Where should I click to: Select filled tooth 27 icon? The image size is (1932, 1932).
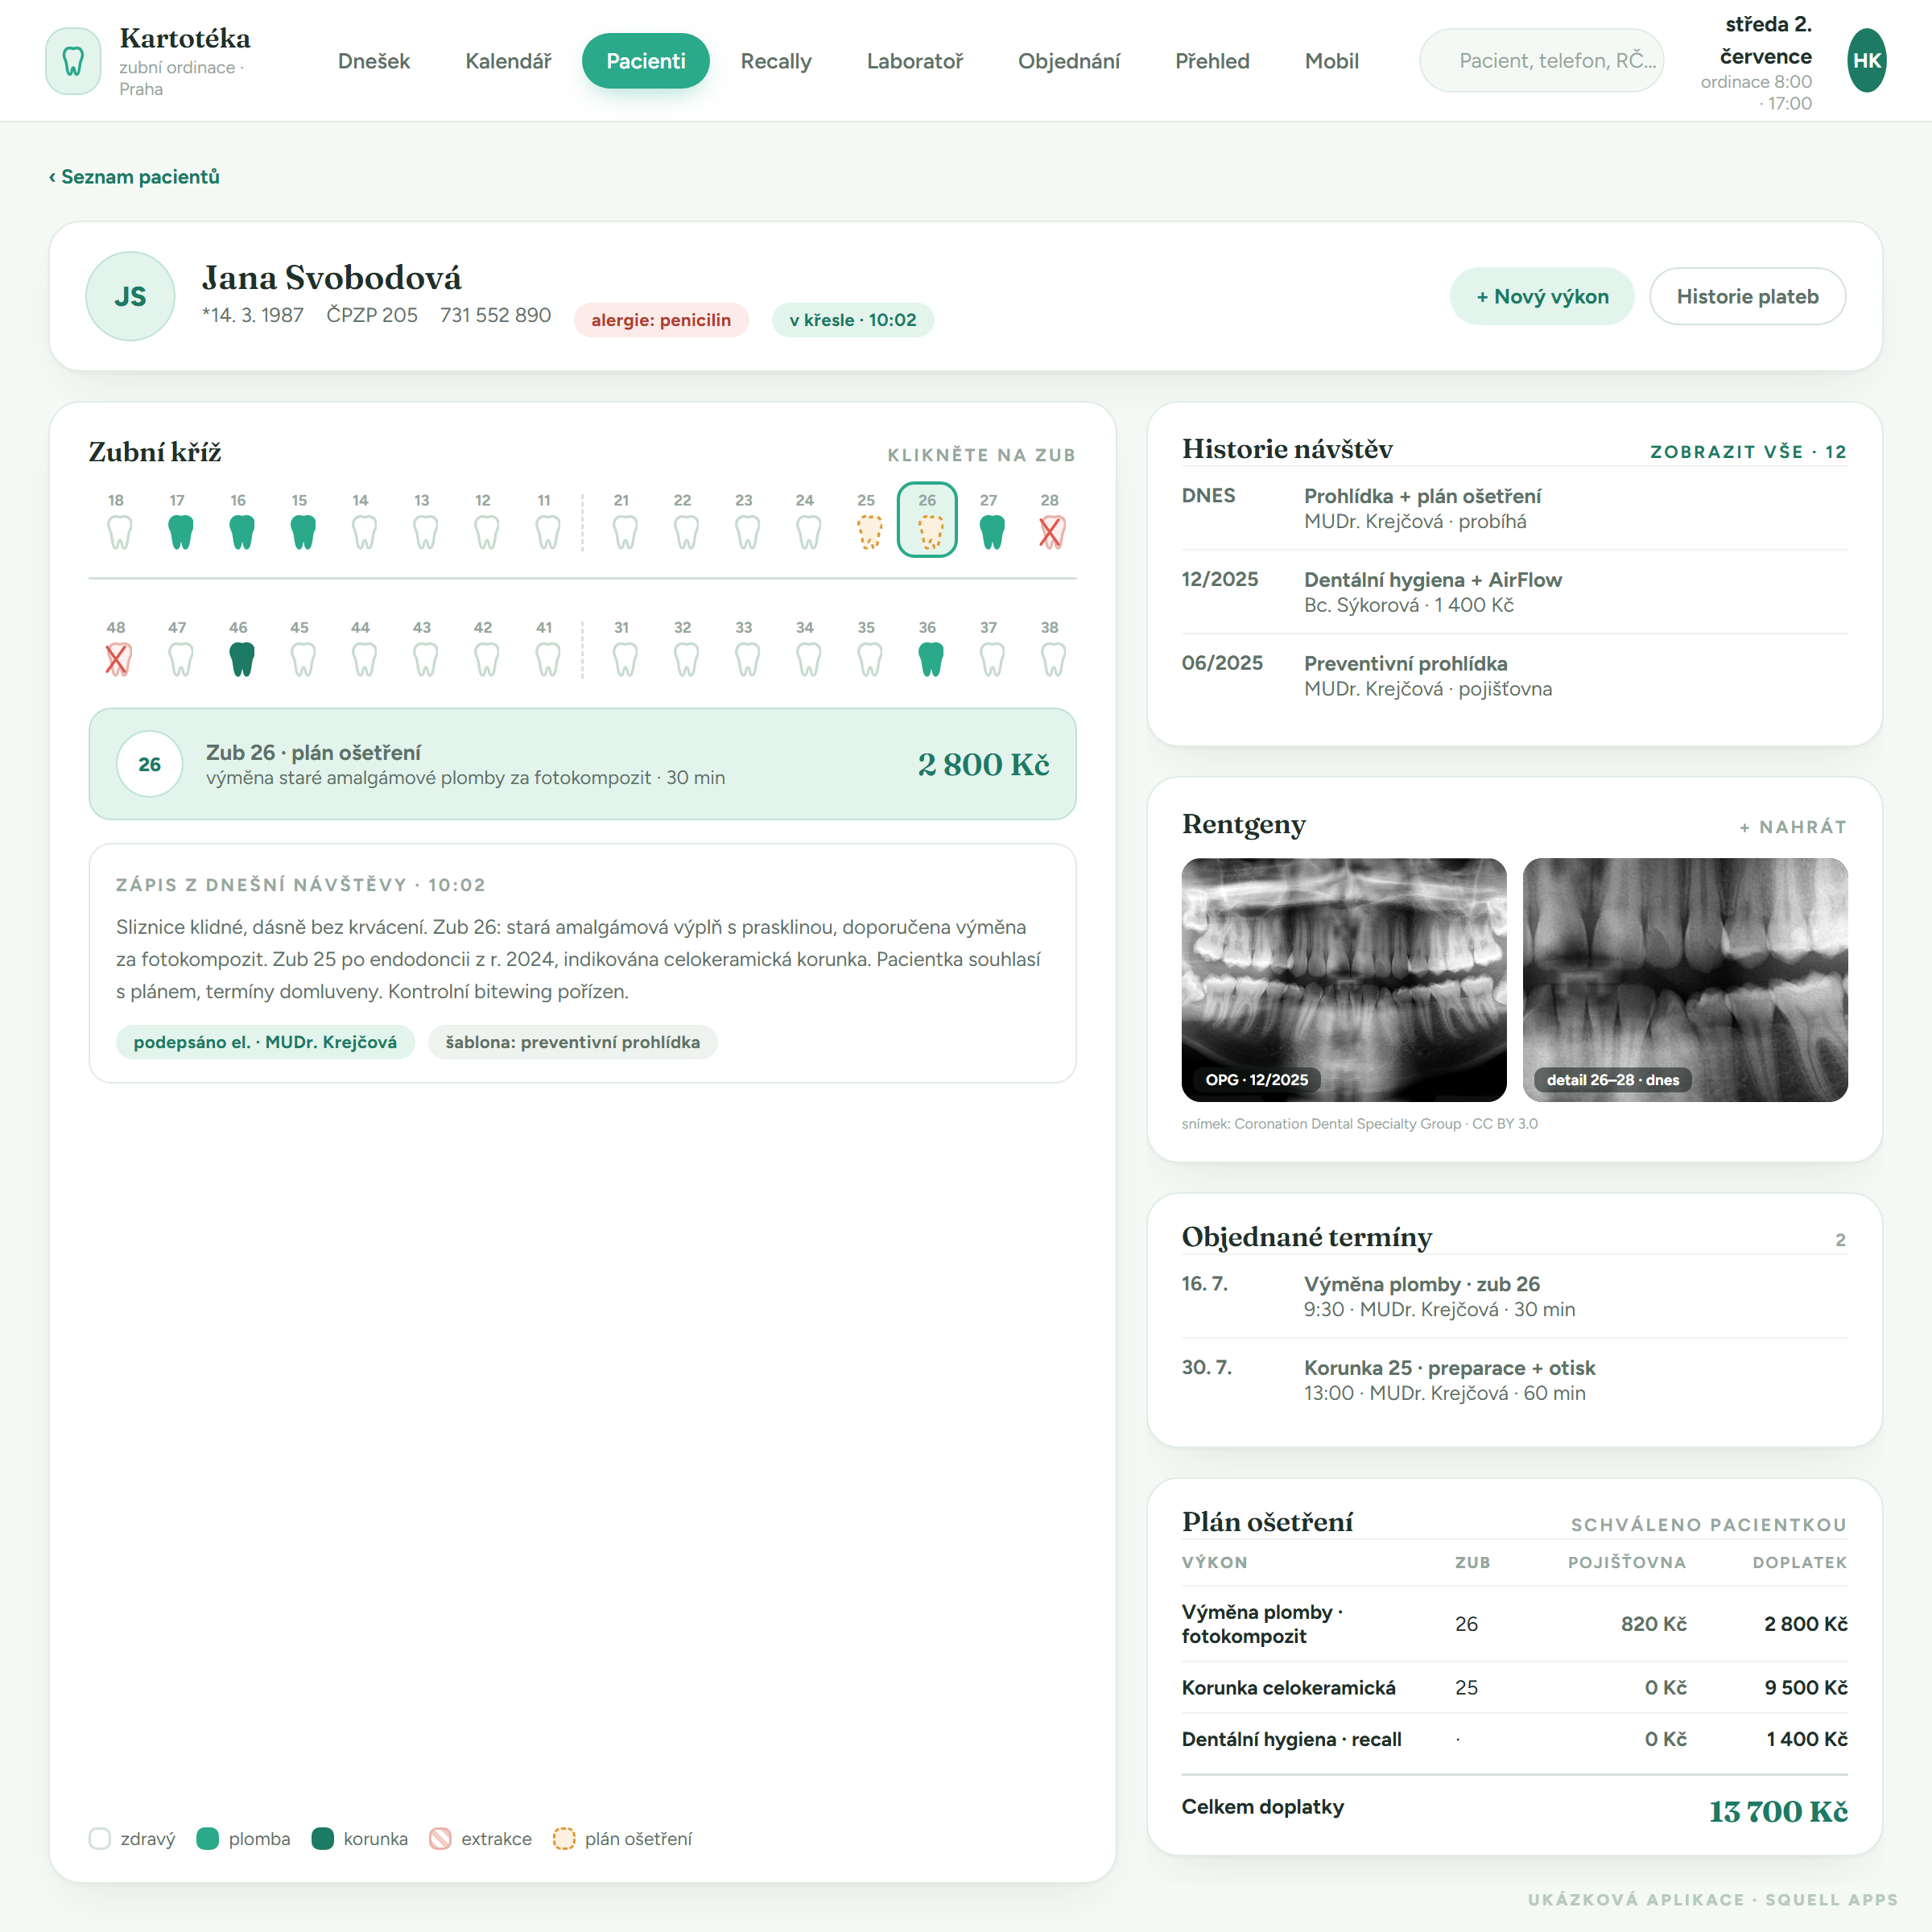(991, 532)
